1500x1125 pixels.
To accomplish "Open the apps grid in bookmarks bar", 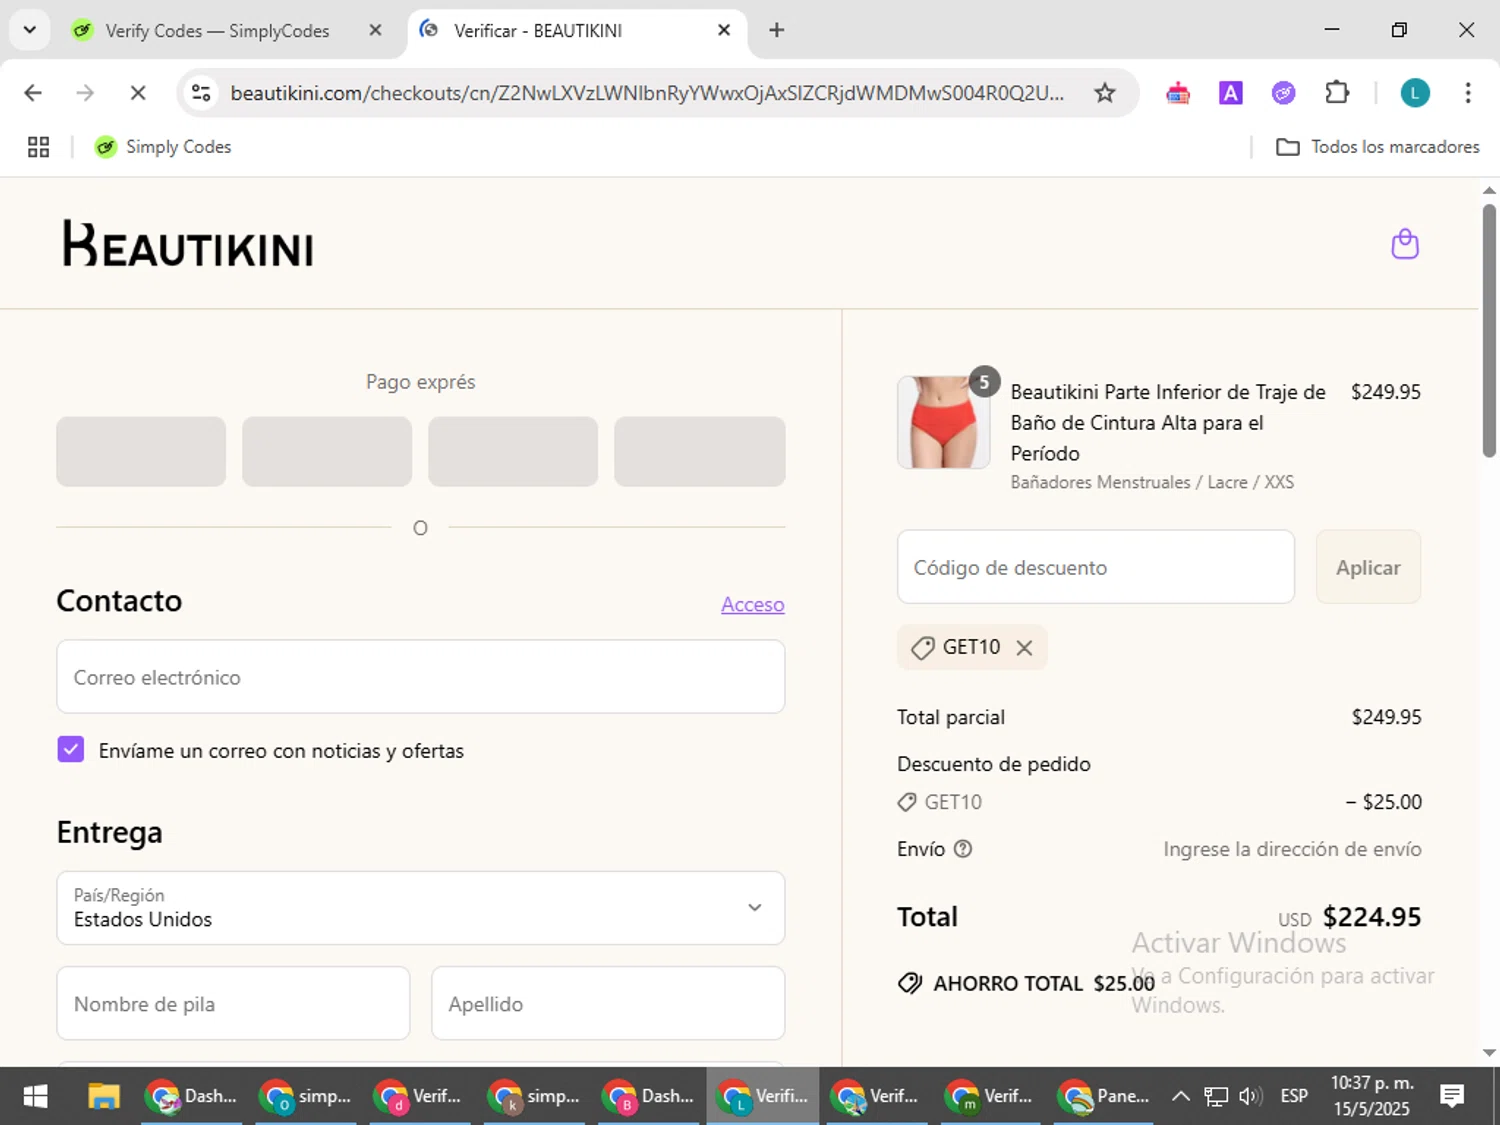I will pos(38,147).
